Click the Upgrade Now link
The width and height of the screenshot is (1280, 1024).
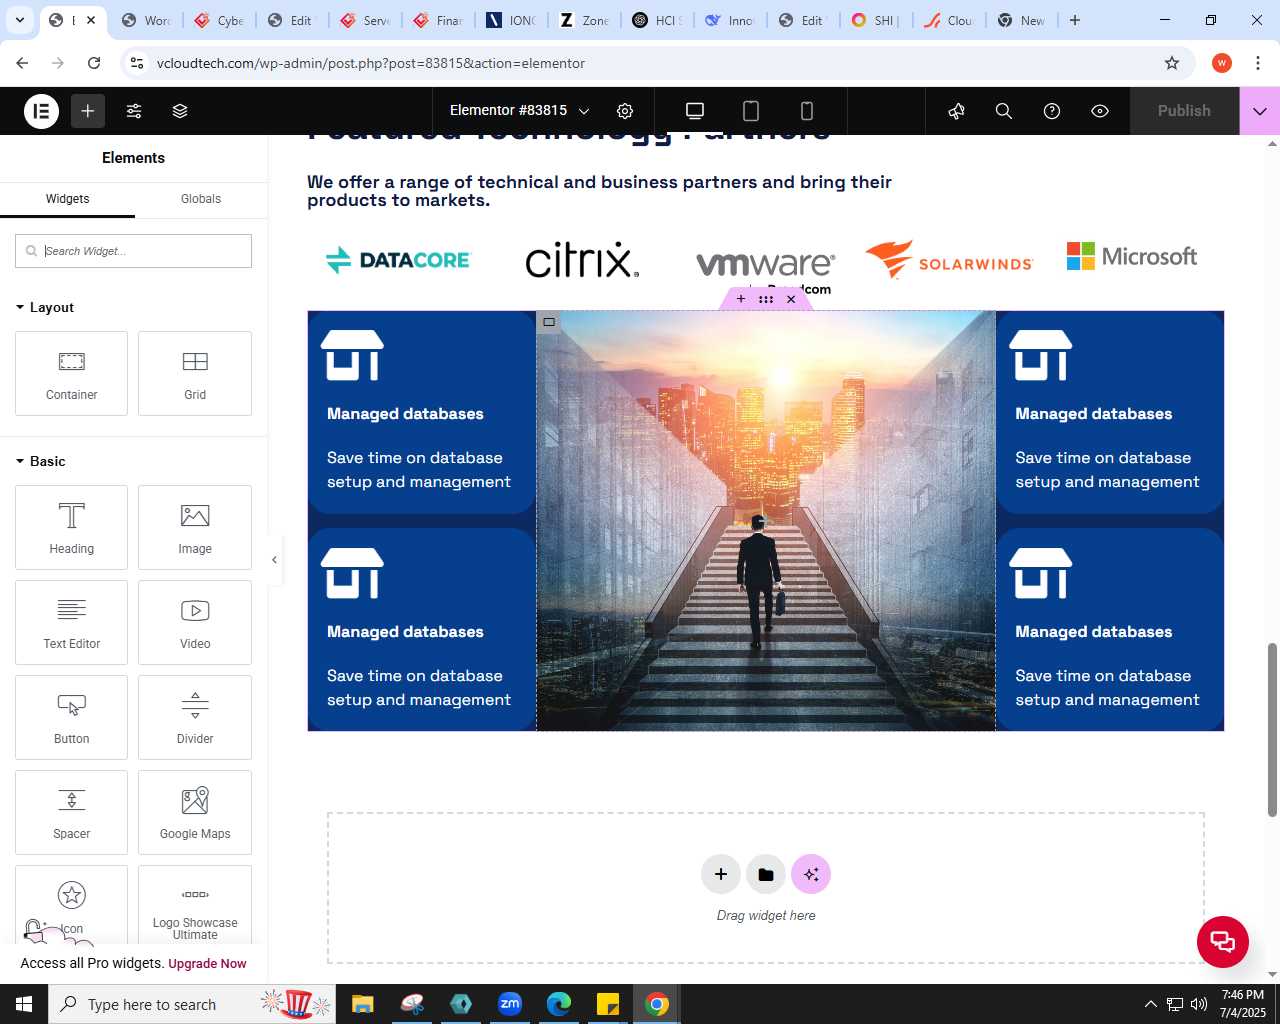[x=207, y=964]
